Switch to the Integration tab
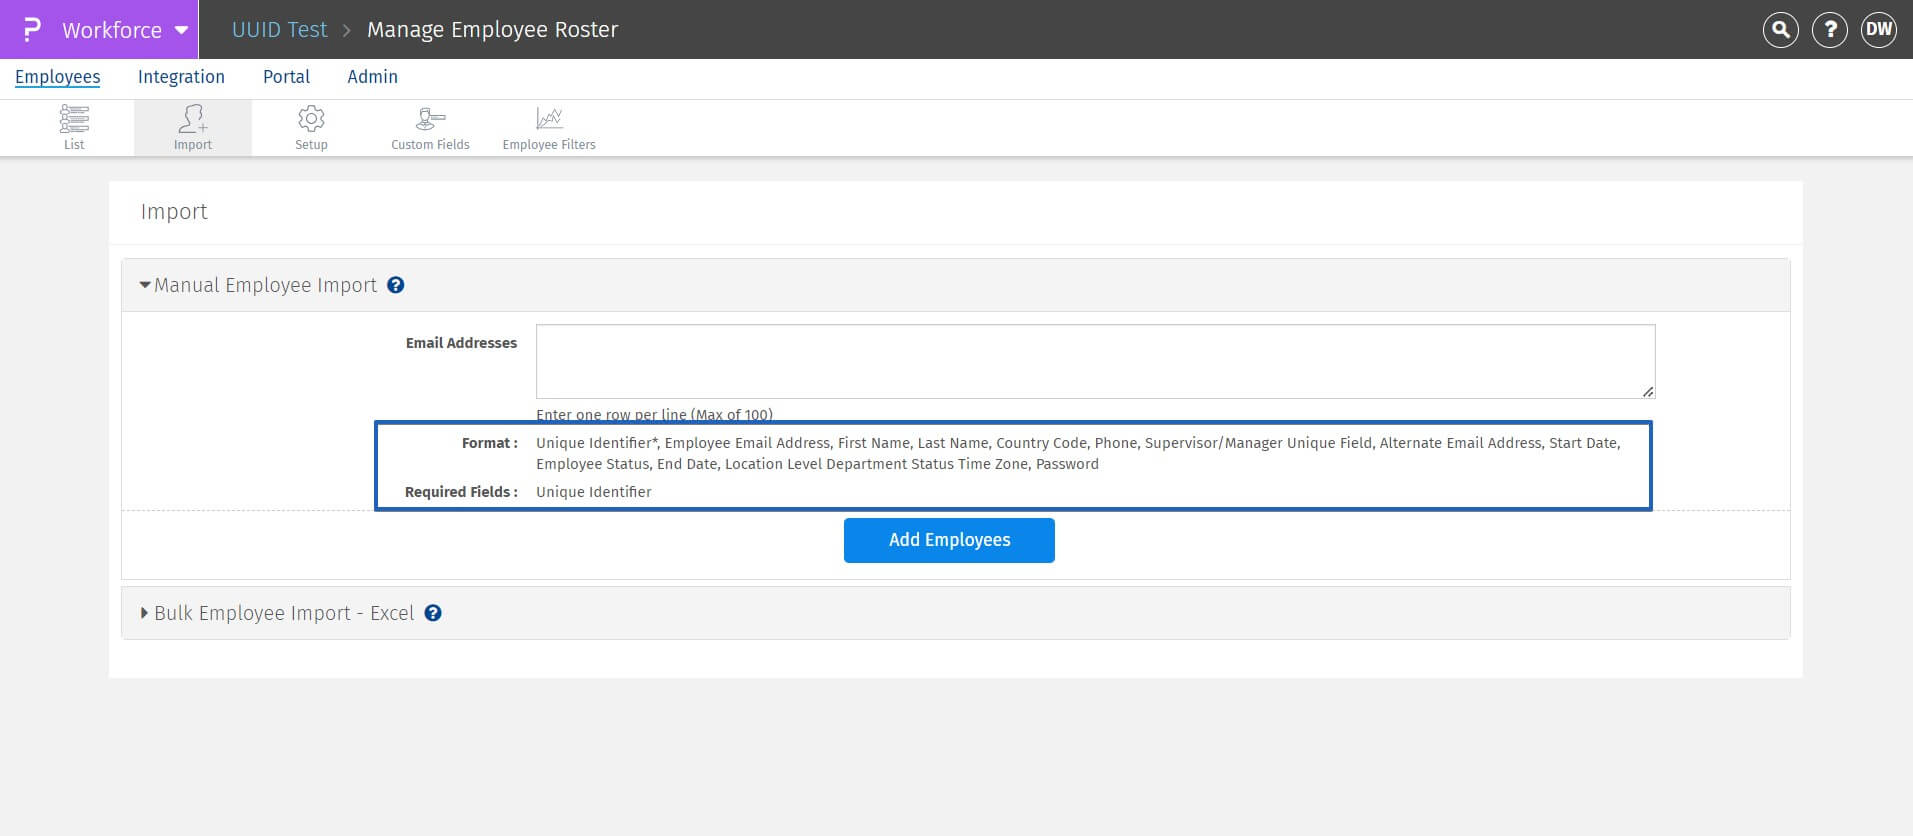The width and height of the screenshot is (1913, 836). pyautogui.click(x=181, y=77)
